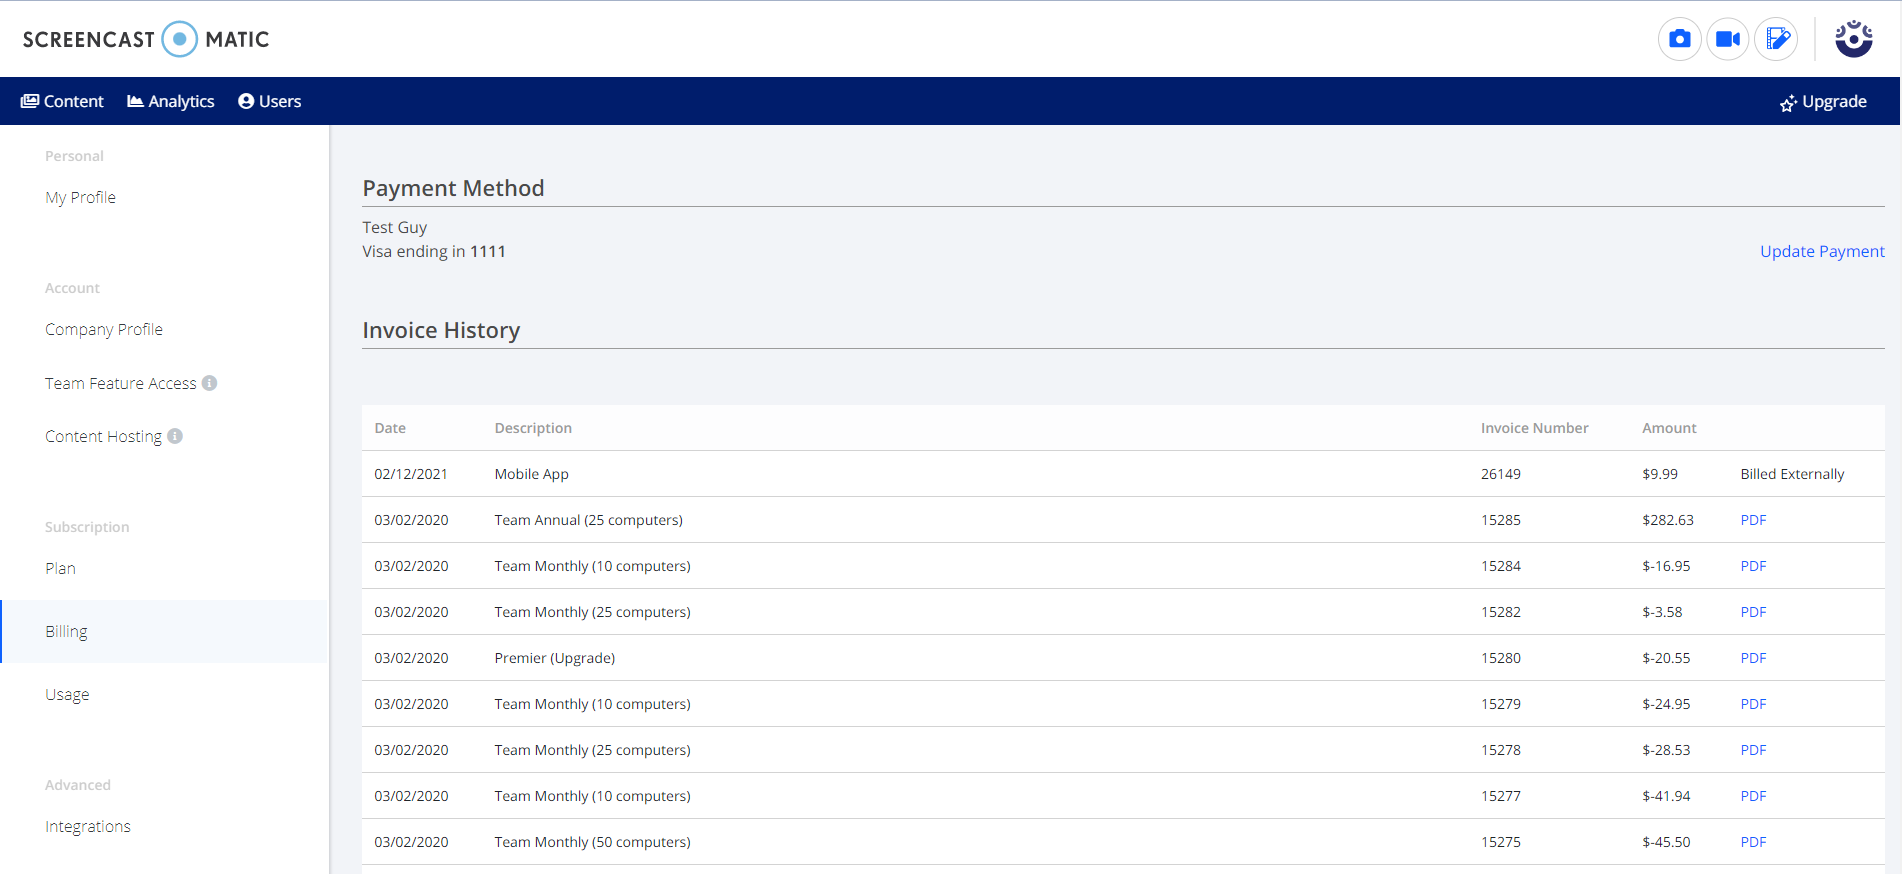Click the $-20.55 amount
Screen dimensions: 1902x874
click(x=1666, y=658)
